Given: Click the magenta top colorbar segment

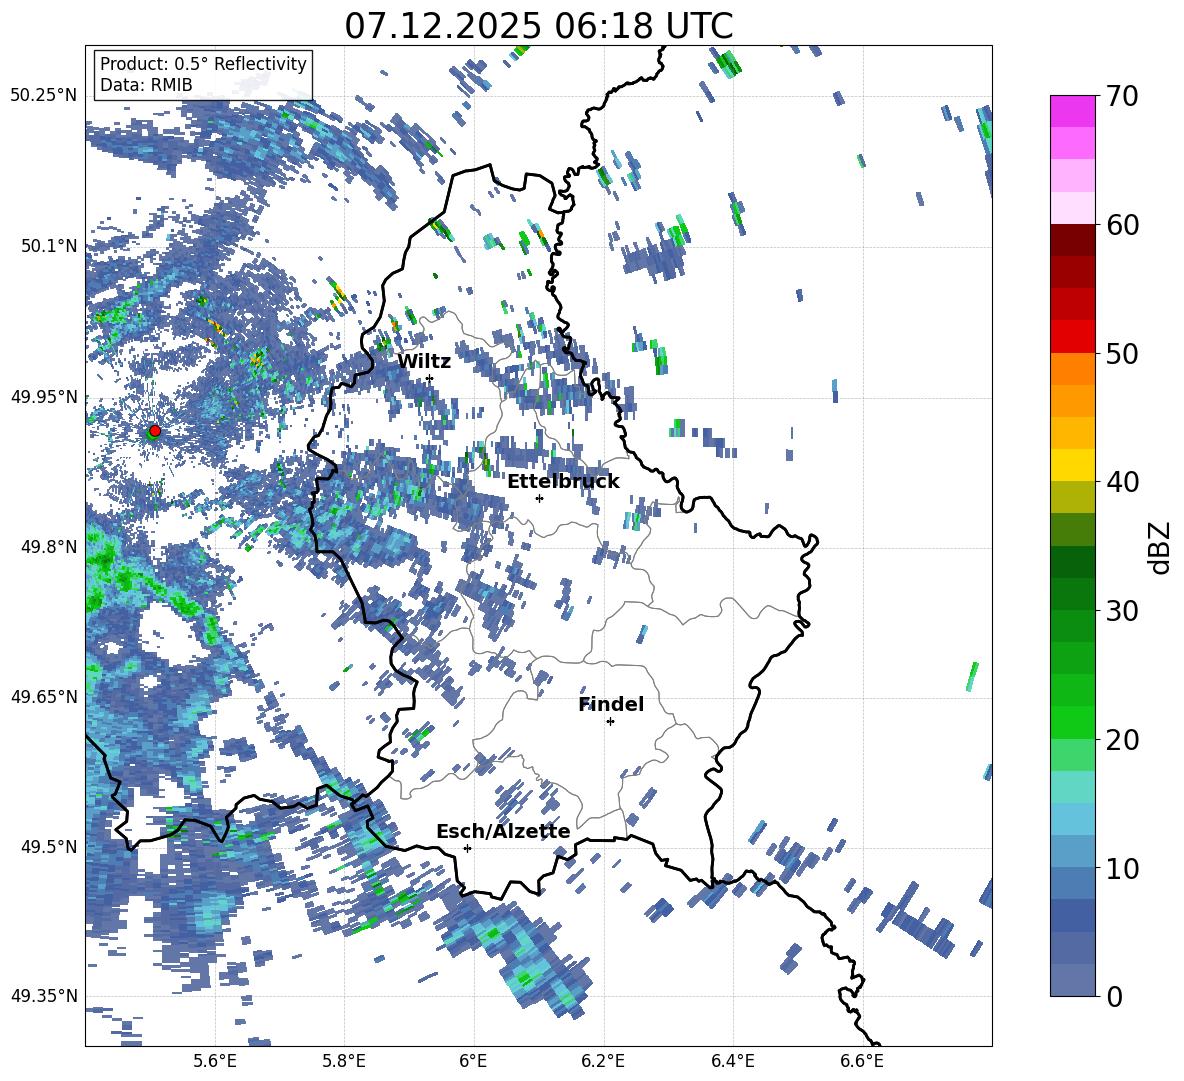Looking at the screenshot, I should (x=1072, y=111).
